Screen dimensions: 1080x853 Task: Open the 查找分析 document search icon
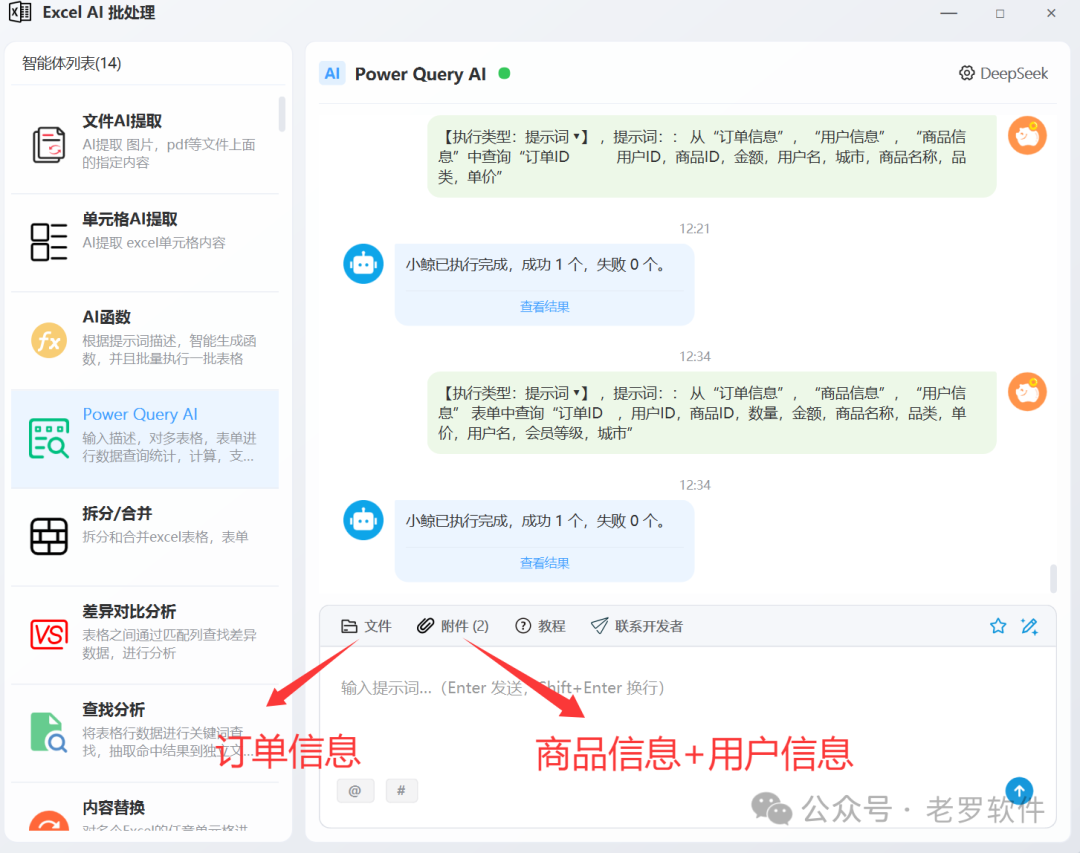[49, 732]
